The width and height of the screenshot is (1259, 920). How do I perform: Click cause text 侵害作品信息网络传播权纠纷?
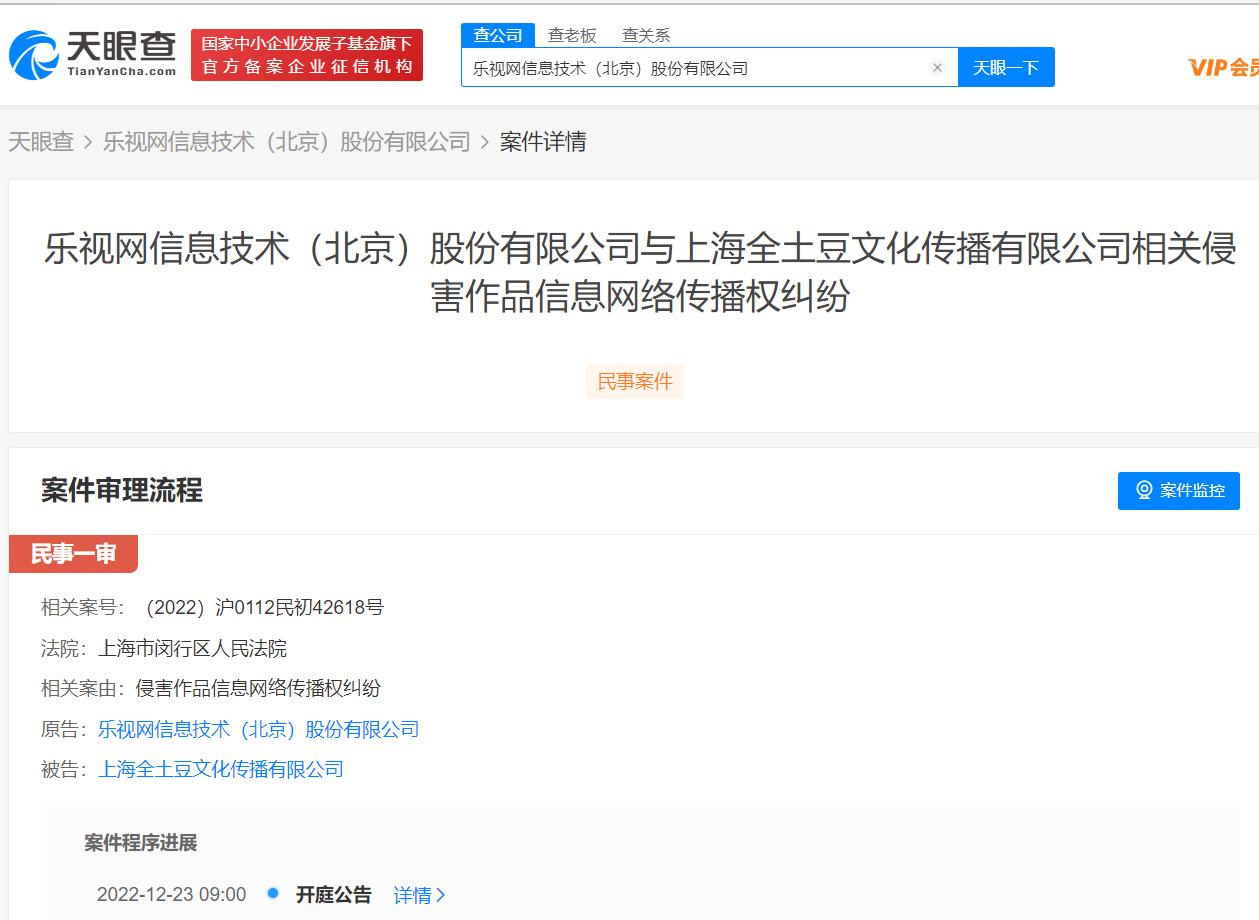click(258, 688)
